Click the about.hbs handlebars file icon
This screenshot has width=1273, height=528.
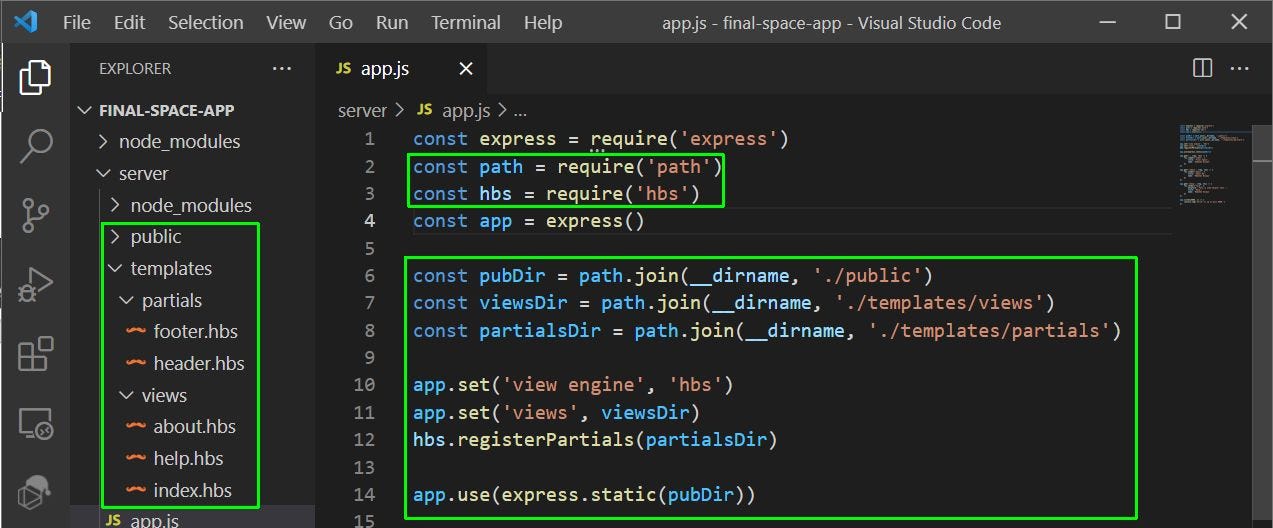136,426
